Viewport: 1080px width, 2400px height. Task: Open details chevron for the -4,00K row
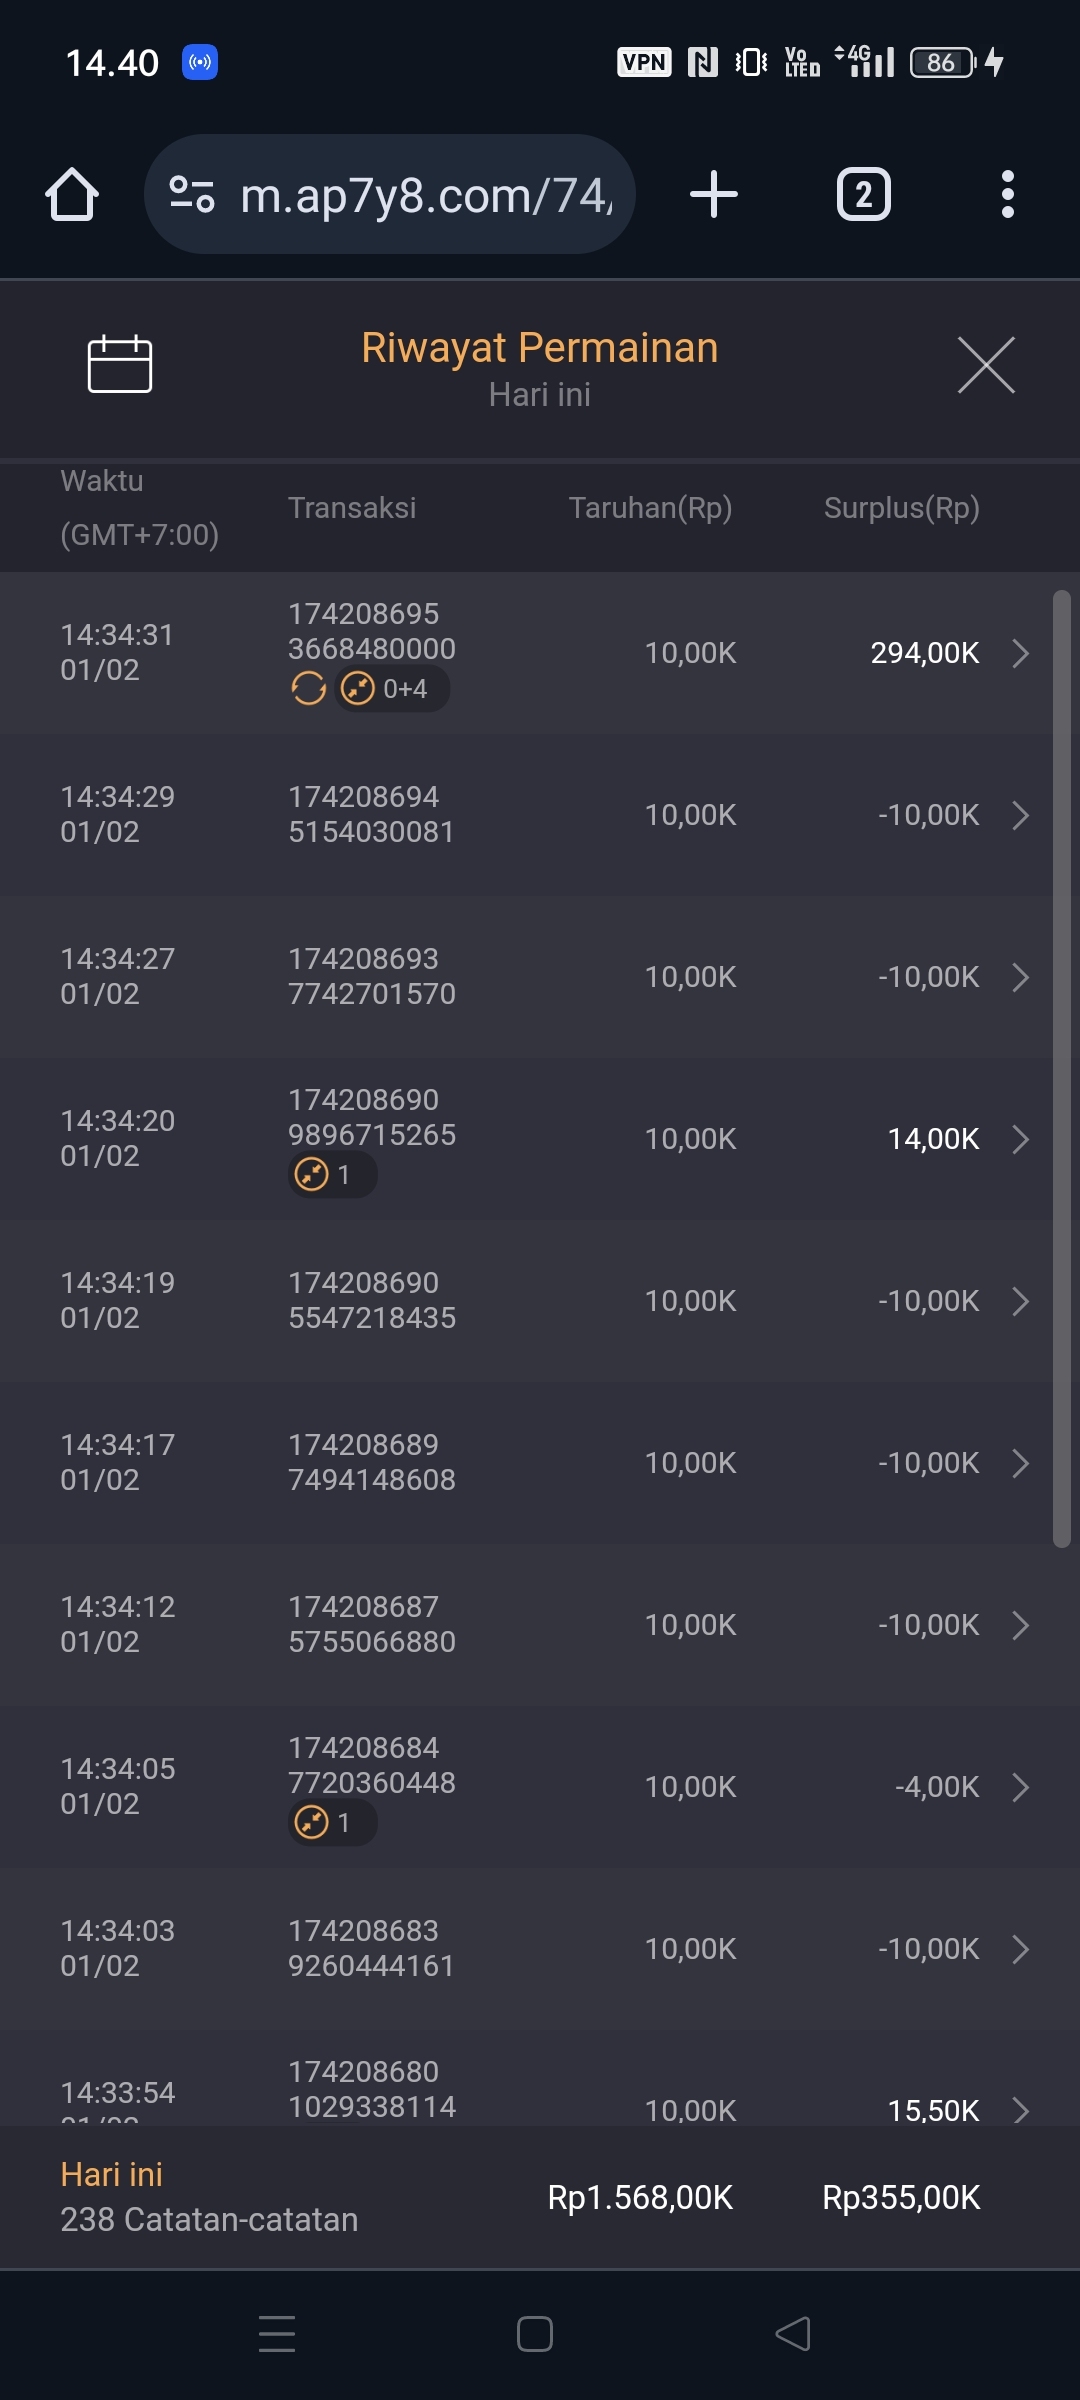coord(1020,1787)
